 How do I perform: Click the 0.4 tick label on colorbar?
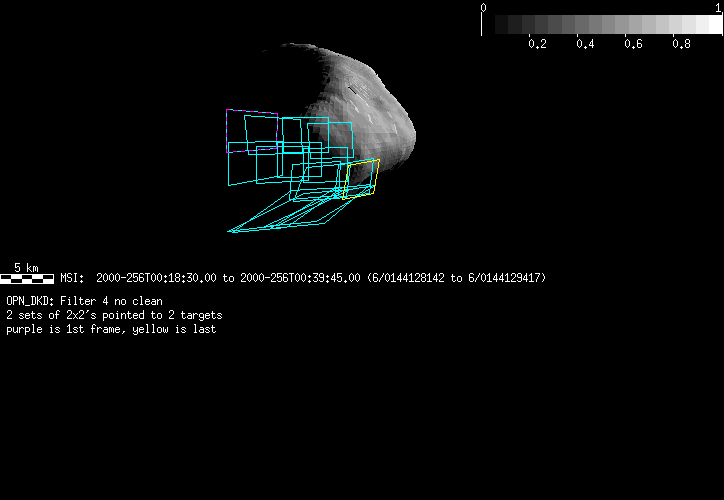coord(585,44)
